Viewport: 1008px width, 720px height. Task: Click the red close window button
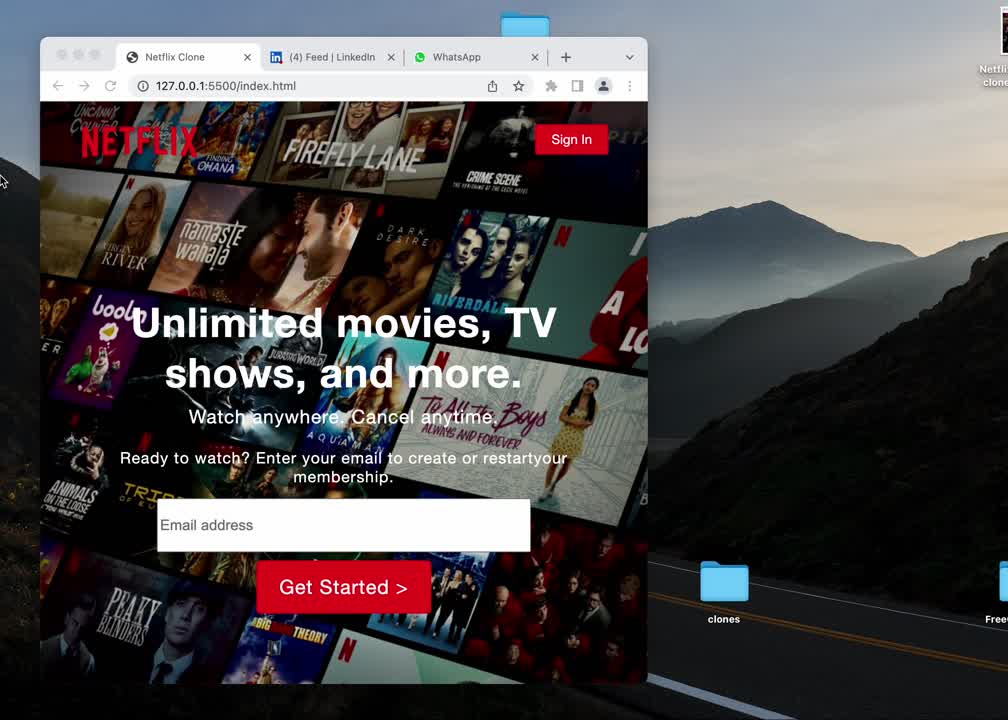tap(62, 55)
